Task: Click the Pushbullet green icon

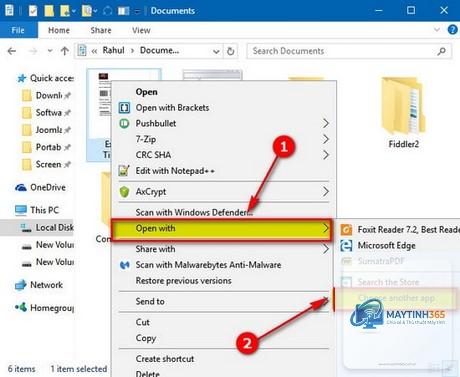Action: click(124, 123)
